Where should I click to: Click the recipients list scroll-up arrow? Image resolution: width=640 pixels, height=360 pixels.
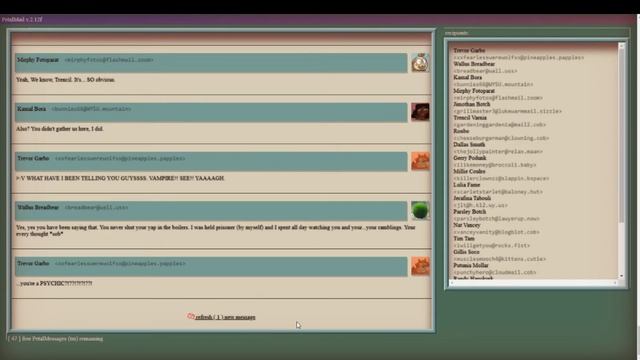coord(622,46)
